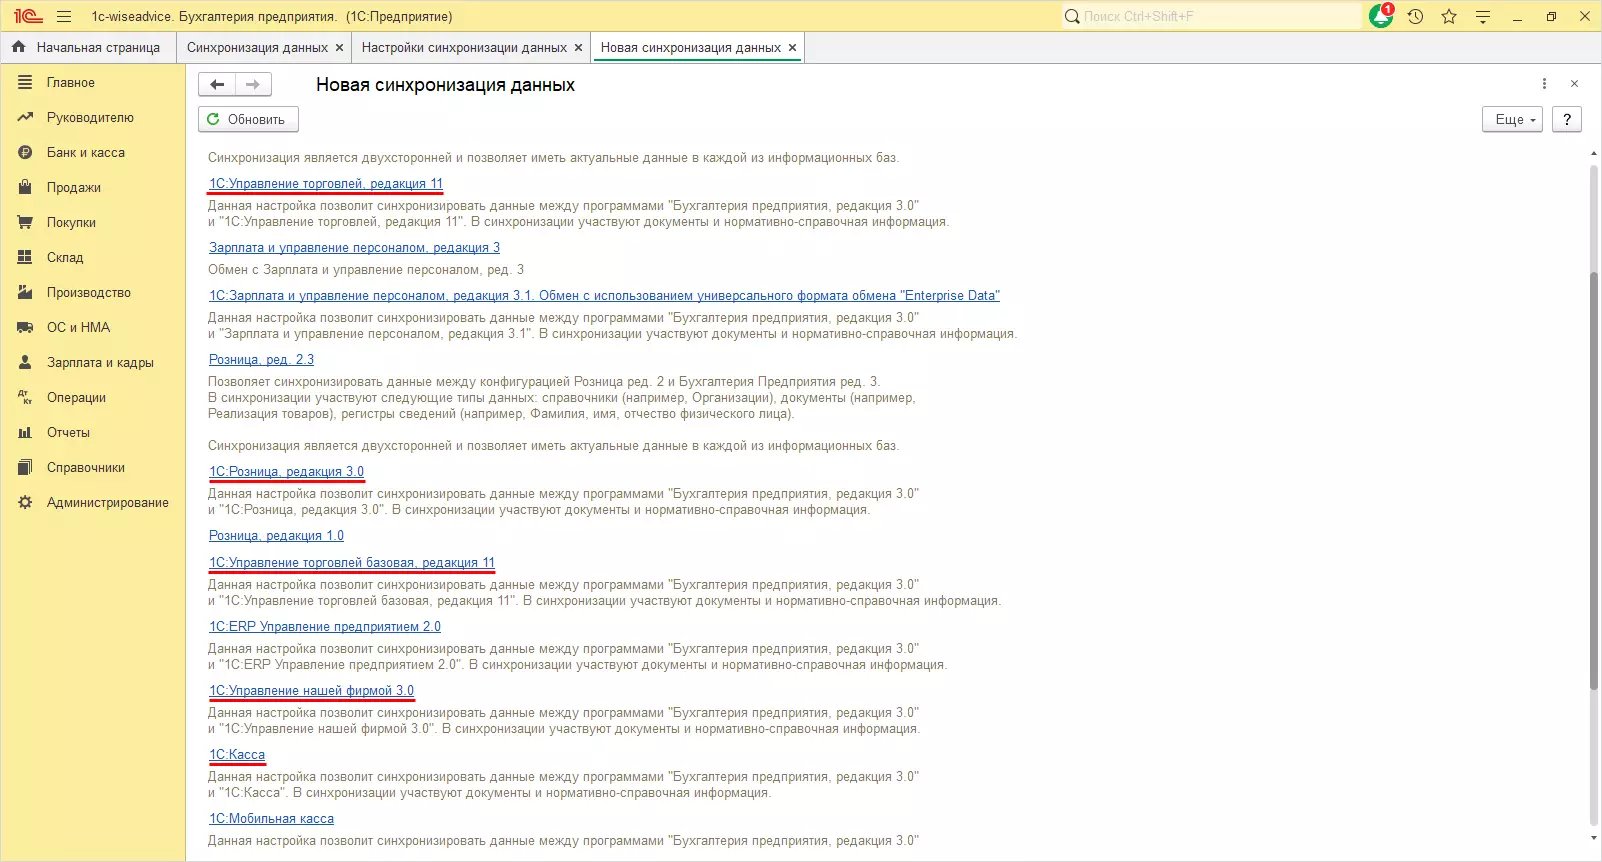Click the forward arrow navigation button

pos(253,85)
